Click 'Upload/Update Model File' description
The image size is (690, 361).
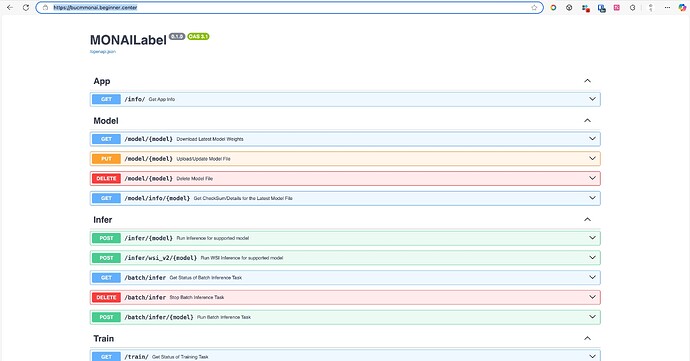203,159
